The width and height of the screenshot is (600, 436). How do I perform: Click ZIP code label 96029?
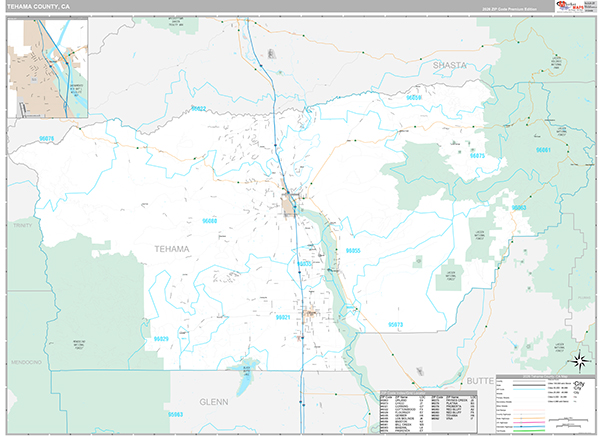[161, 339]
